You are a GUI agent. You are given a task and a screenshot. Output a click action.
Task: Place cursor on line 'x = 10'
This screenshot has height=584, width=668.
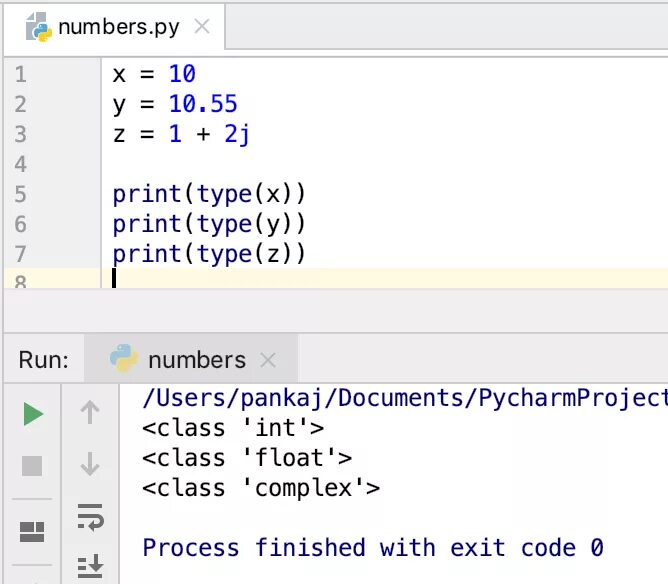pyautogui.click(x=154, y=74)
